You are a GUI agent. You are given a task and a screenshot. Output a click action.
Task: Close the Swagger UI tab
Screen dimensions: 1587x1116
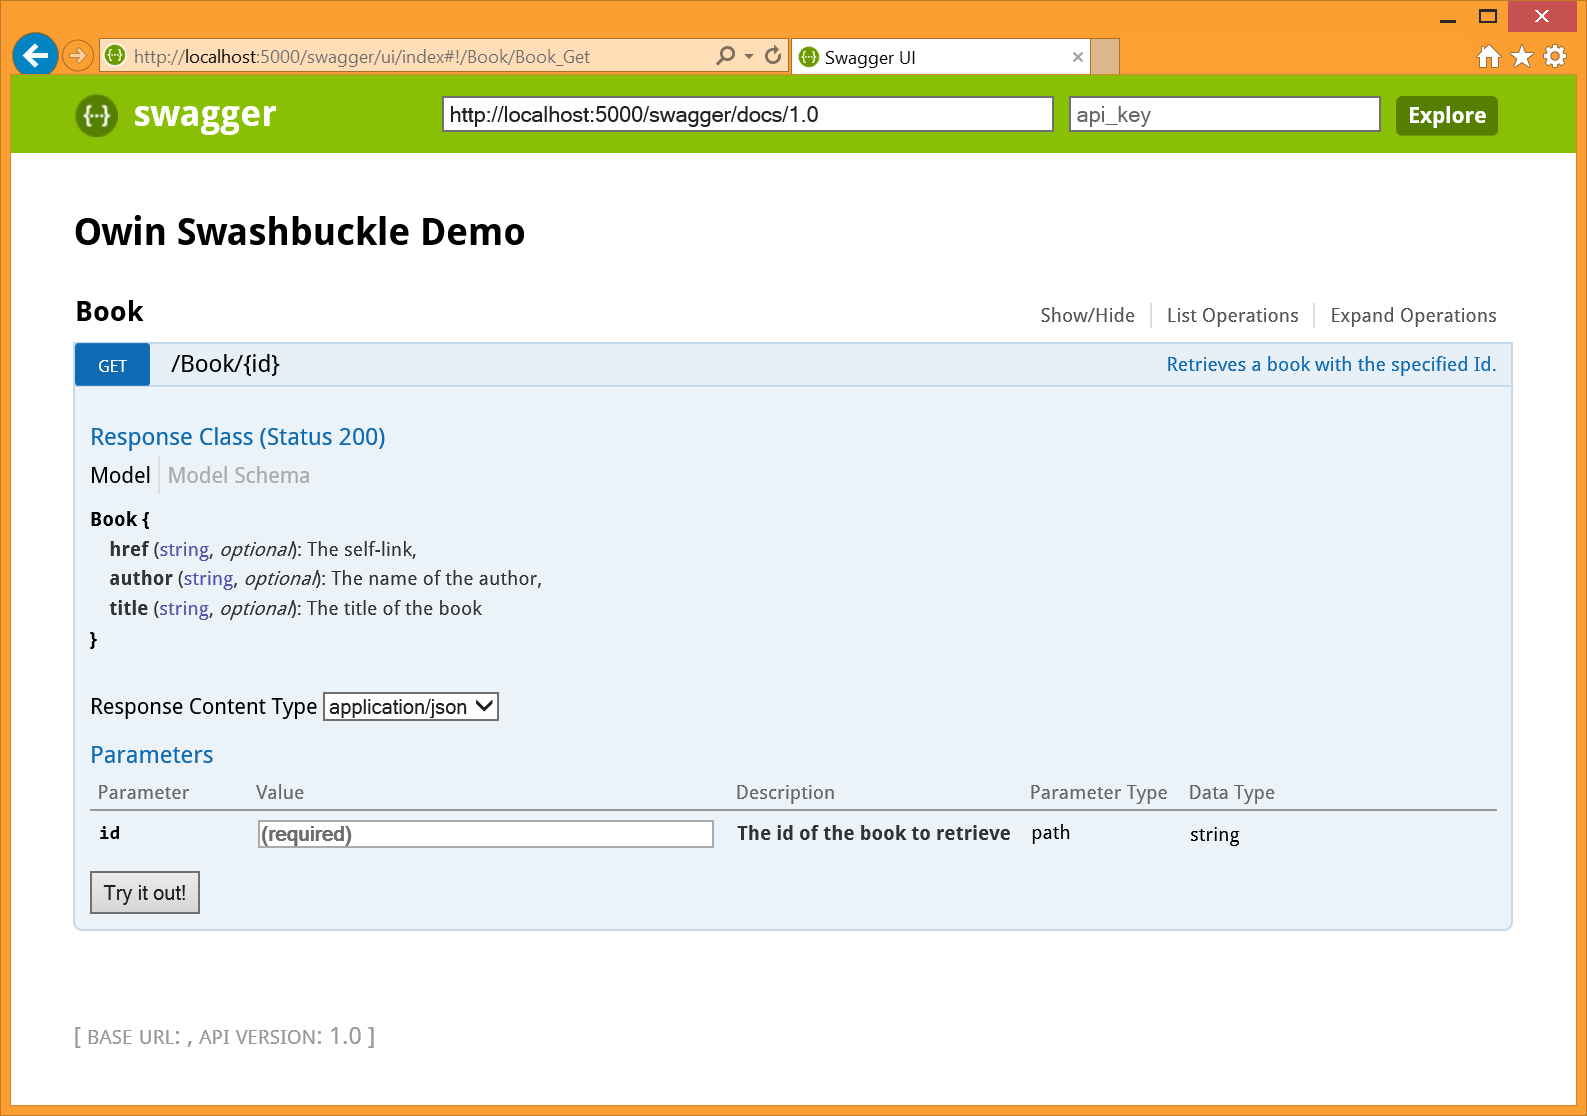click(x=1077, y=57)
